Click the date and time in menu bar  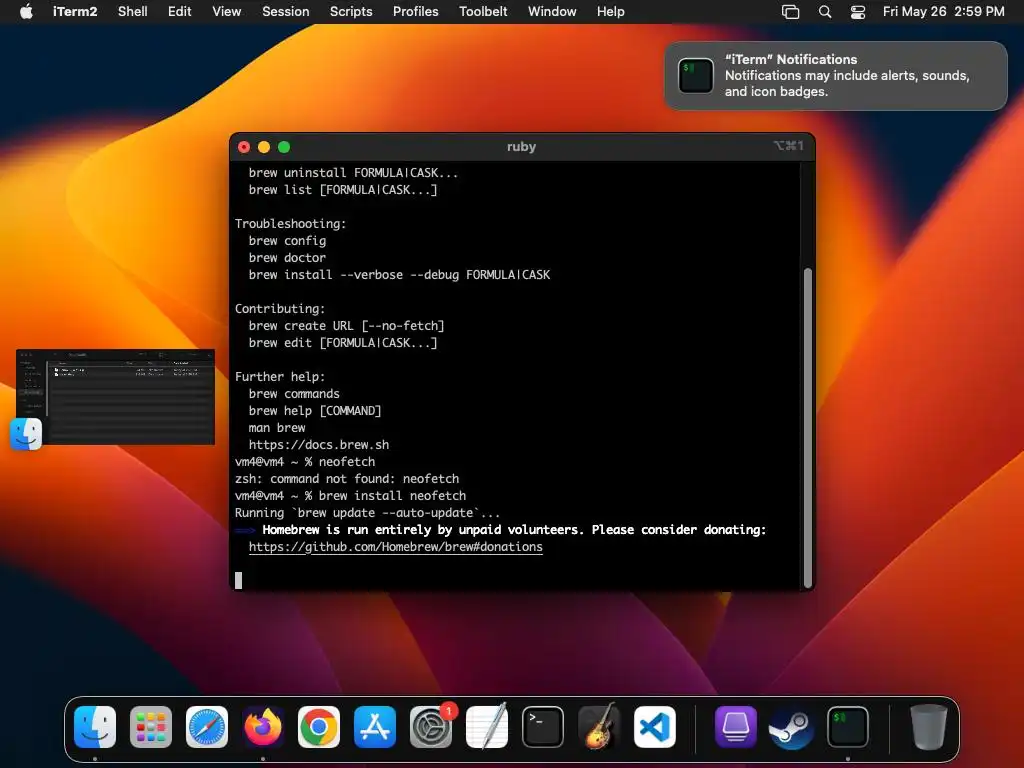point(943,12)
